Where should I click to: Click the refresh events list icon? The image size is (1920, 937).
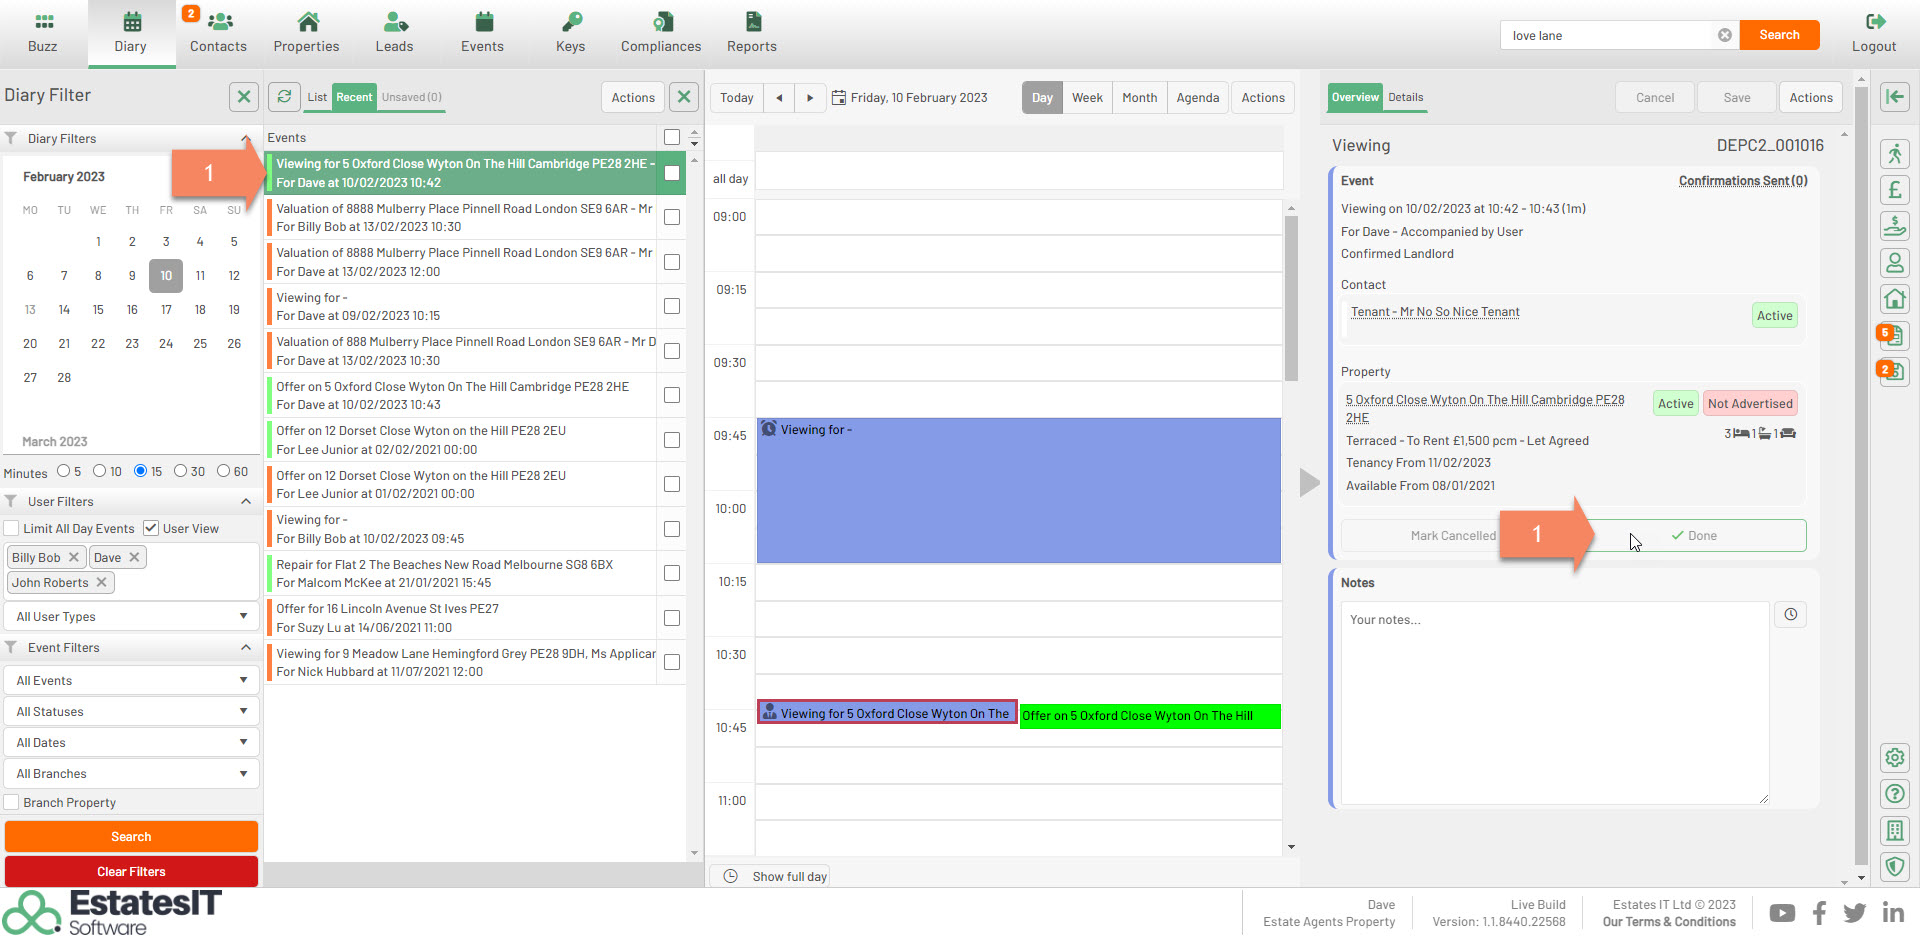click(285, 97)
